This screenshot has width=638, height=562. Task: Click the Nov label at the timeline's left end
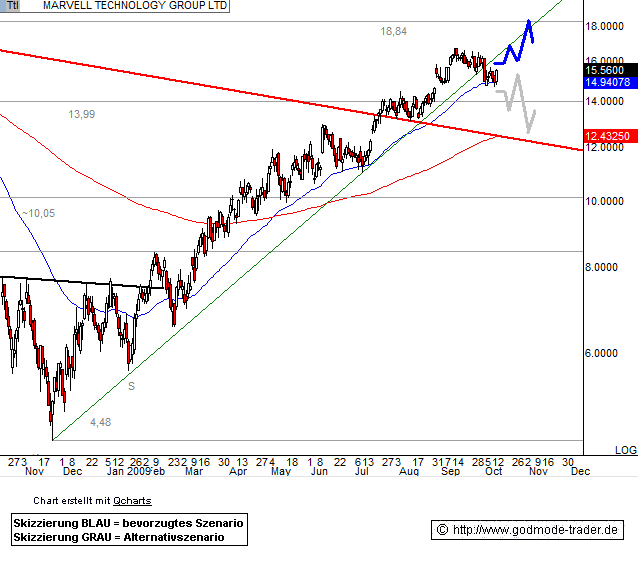click(x=34, y=471)
